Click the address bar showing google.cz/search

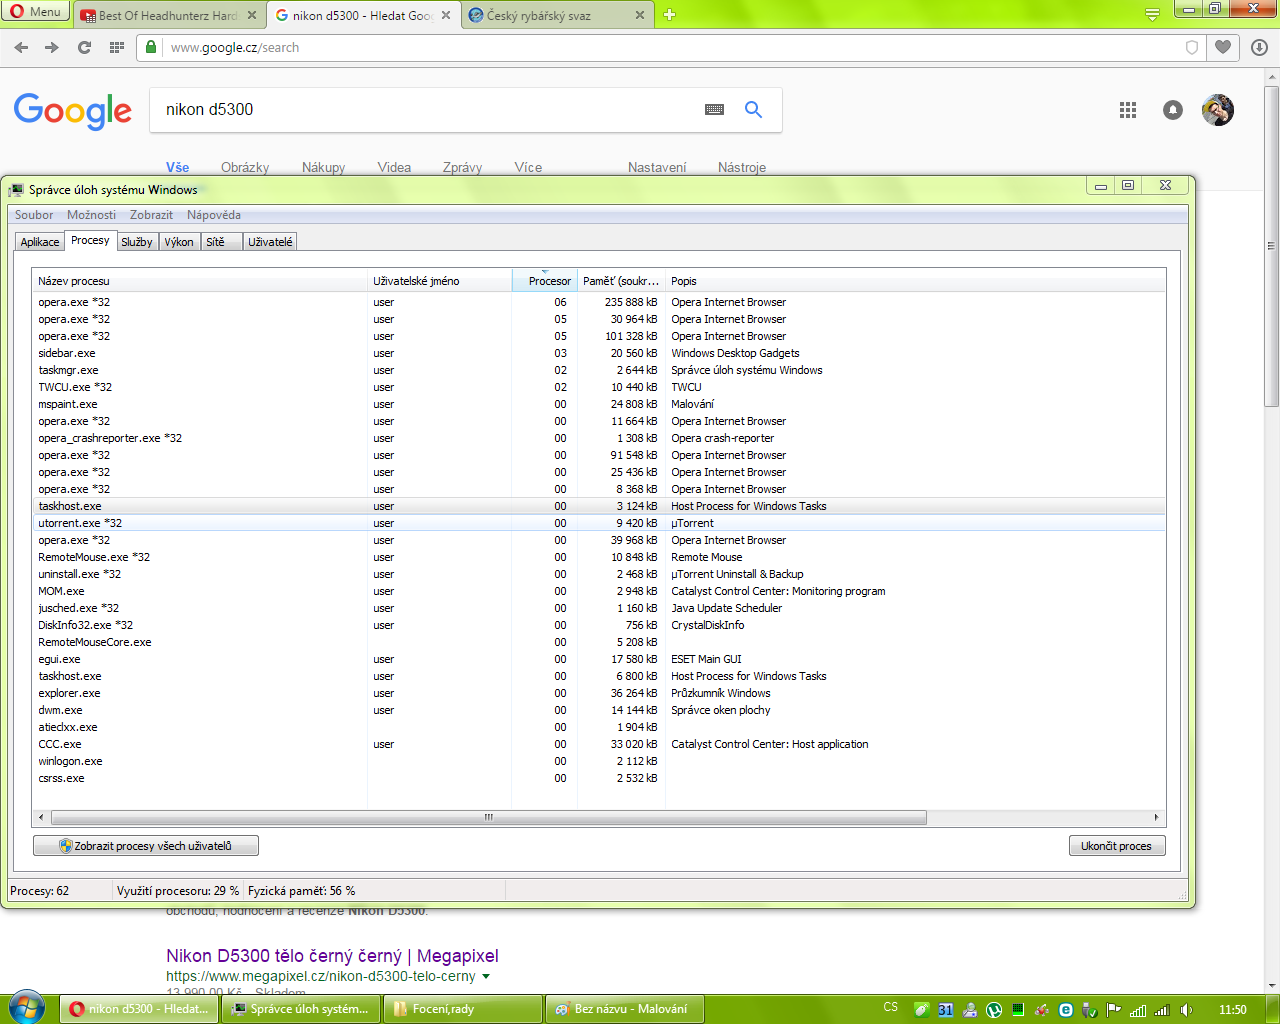tap(670, 47)
